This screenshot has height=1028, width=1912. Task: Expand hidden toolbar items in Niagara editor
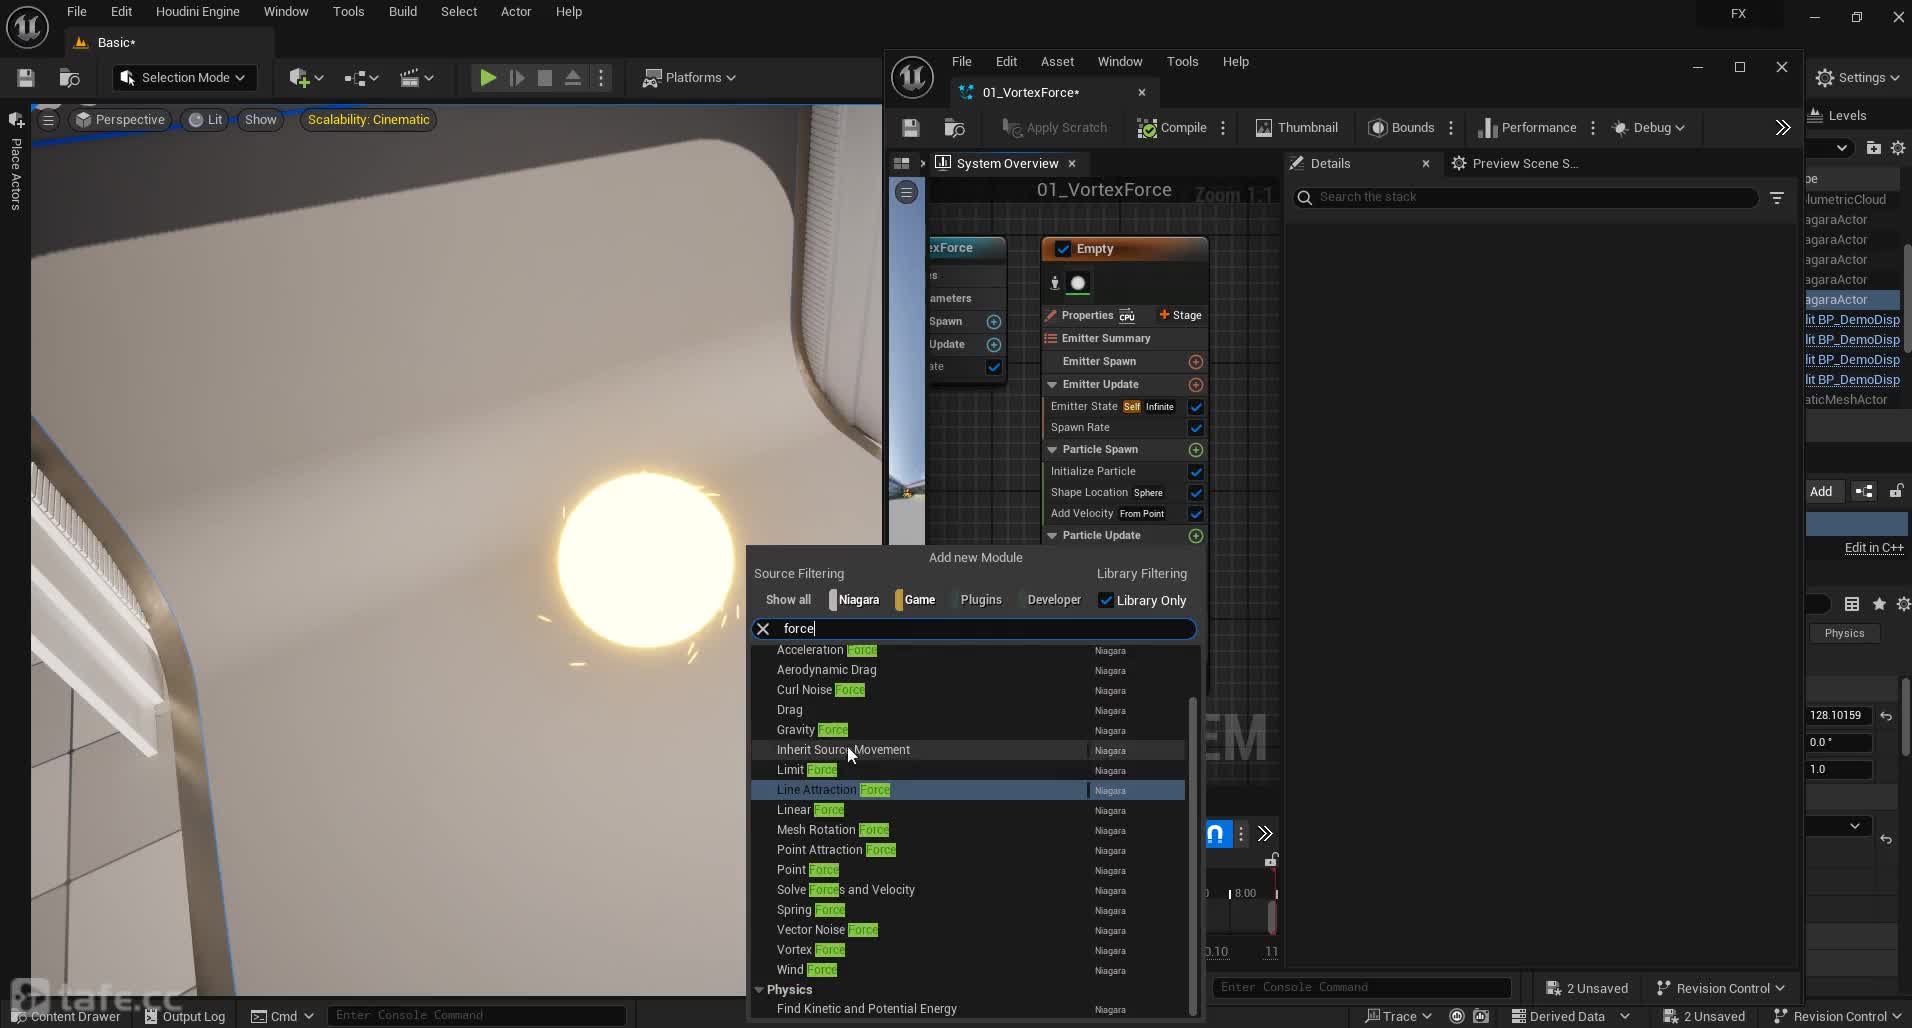(1783, 128)
